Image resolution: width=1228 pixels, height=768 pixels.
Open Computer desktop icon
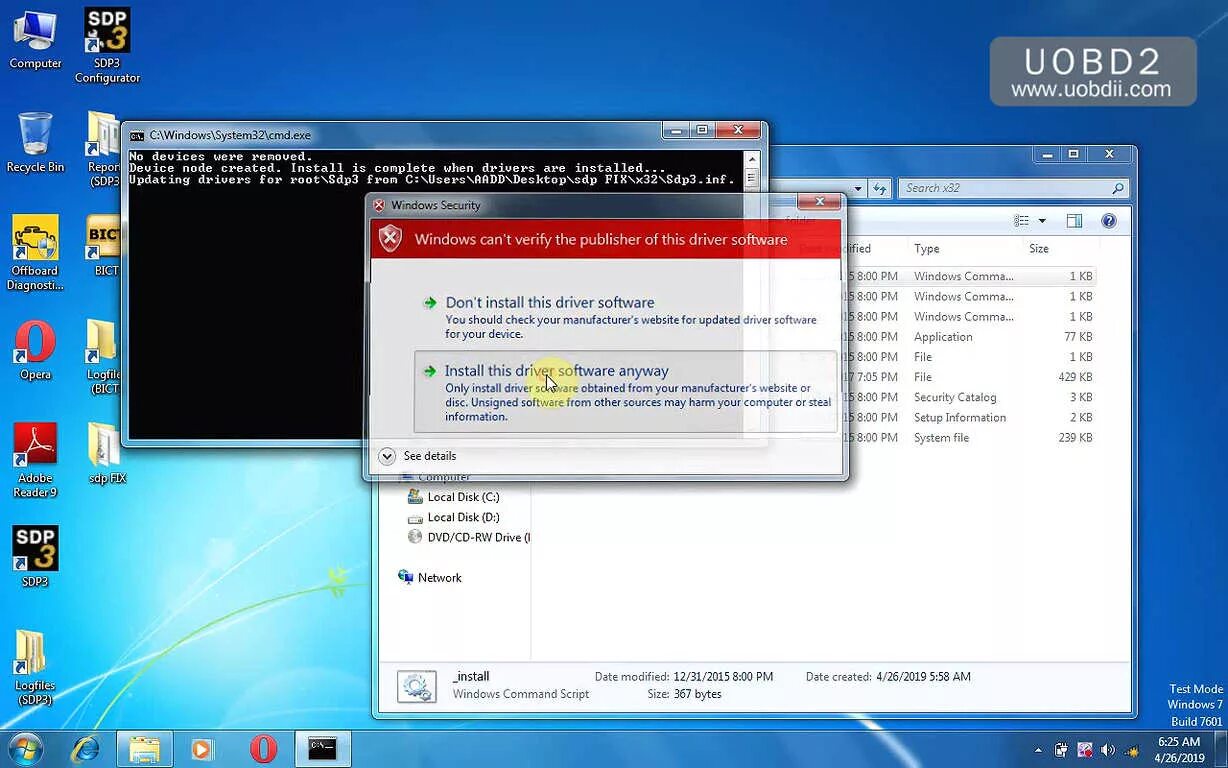click(x=35, y=40)
